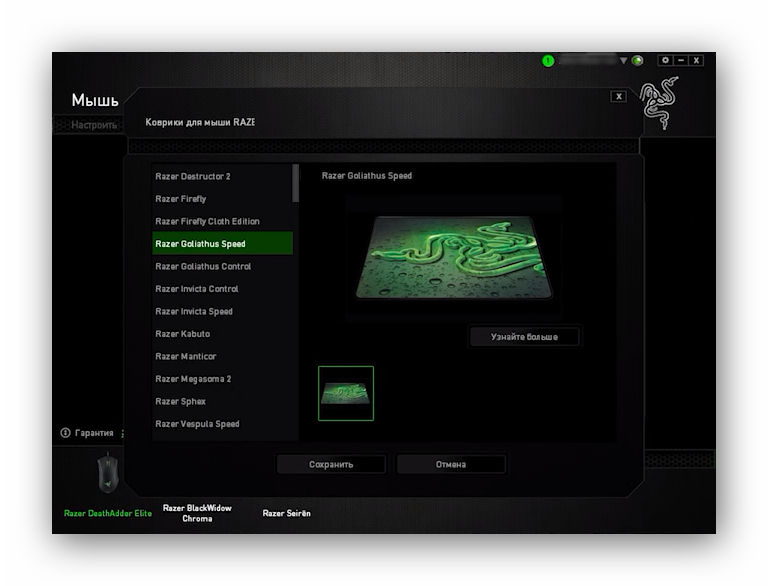Image resolution: width=768 pixels, height=586 pixels.
Task: Select Razer Invicta Speed entry
Action: click(222, 312)
